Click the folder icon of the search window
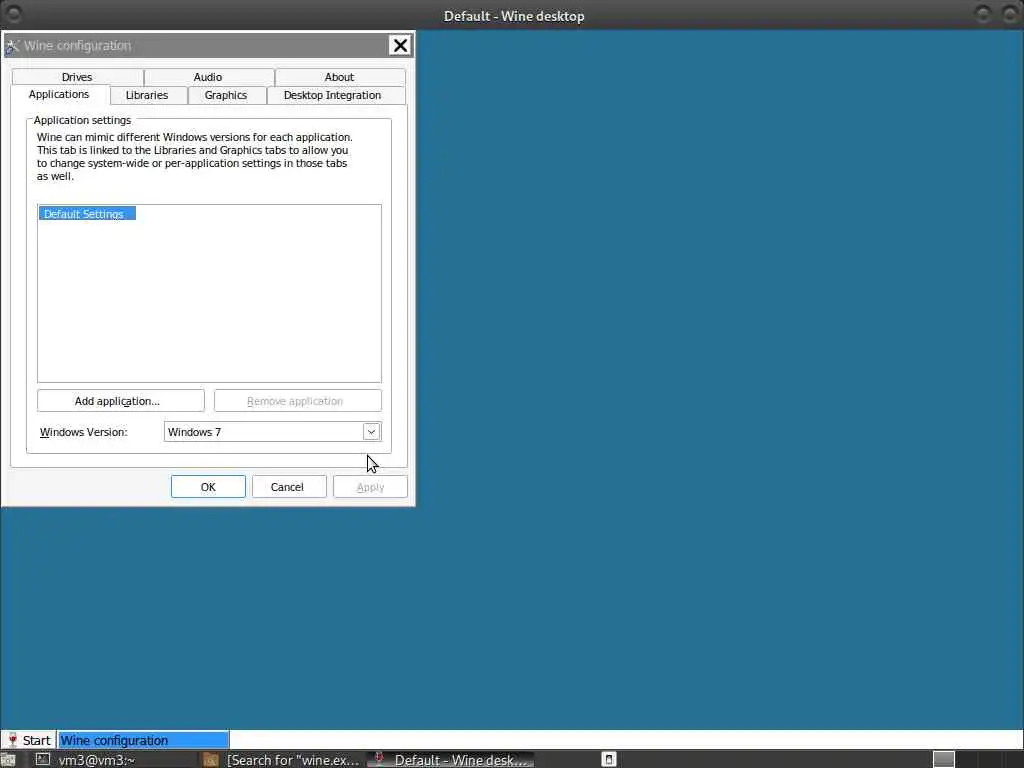The height and width of the screenshot is (768, 1024). pyautogui.click(x=210, y=760)
